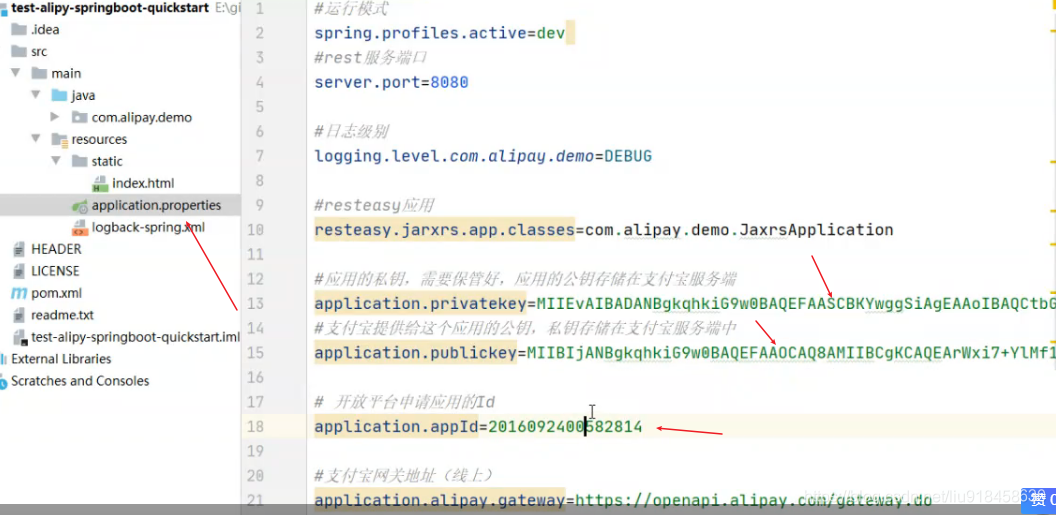The image size is (1056, 515).
Task: Click the LICENSE file icon
Action: tap(19, 271)
